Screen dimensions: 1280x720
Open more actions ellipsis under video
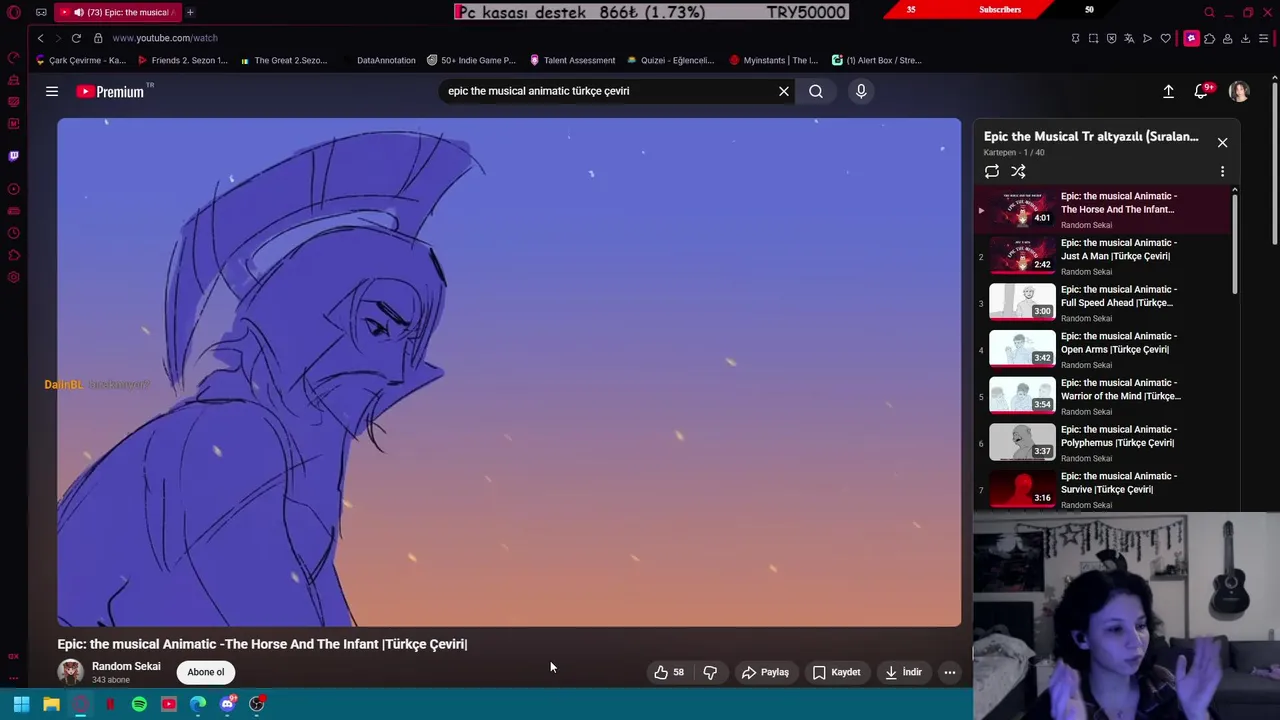point(950,672)
